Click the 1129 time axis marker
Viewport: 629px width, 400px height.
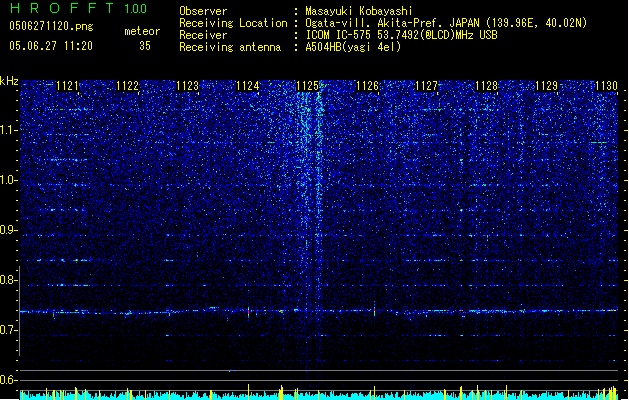(x=546, y=86)
